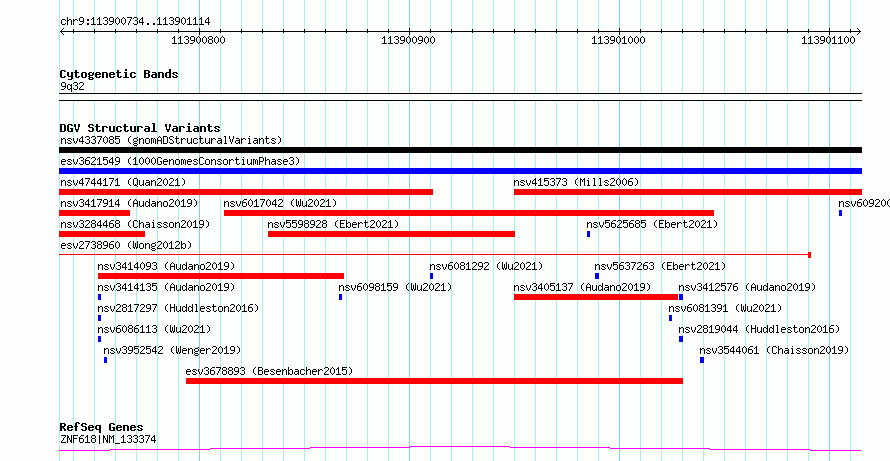Select the red nsv3405137 variant bar
The width and height of the screenshot is (890, 461).
click(596, 297)
